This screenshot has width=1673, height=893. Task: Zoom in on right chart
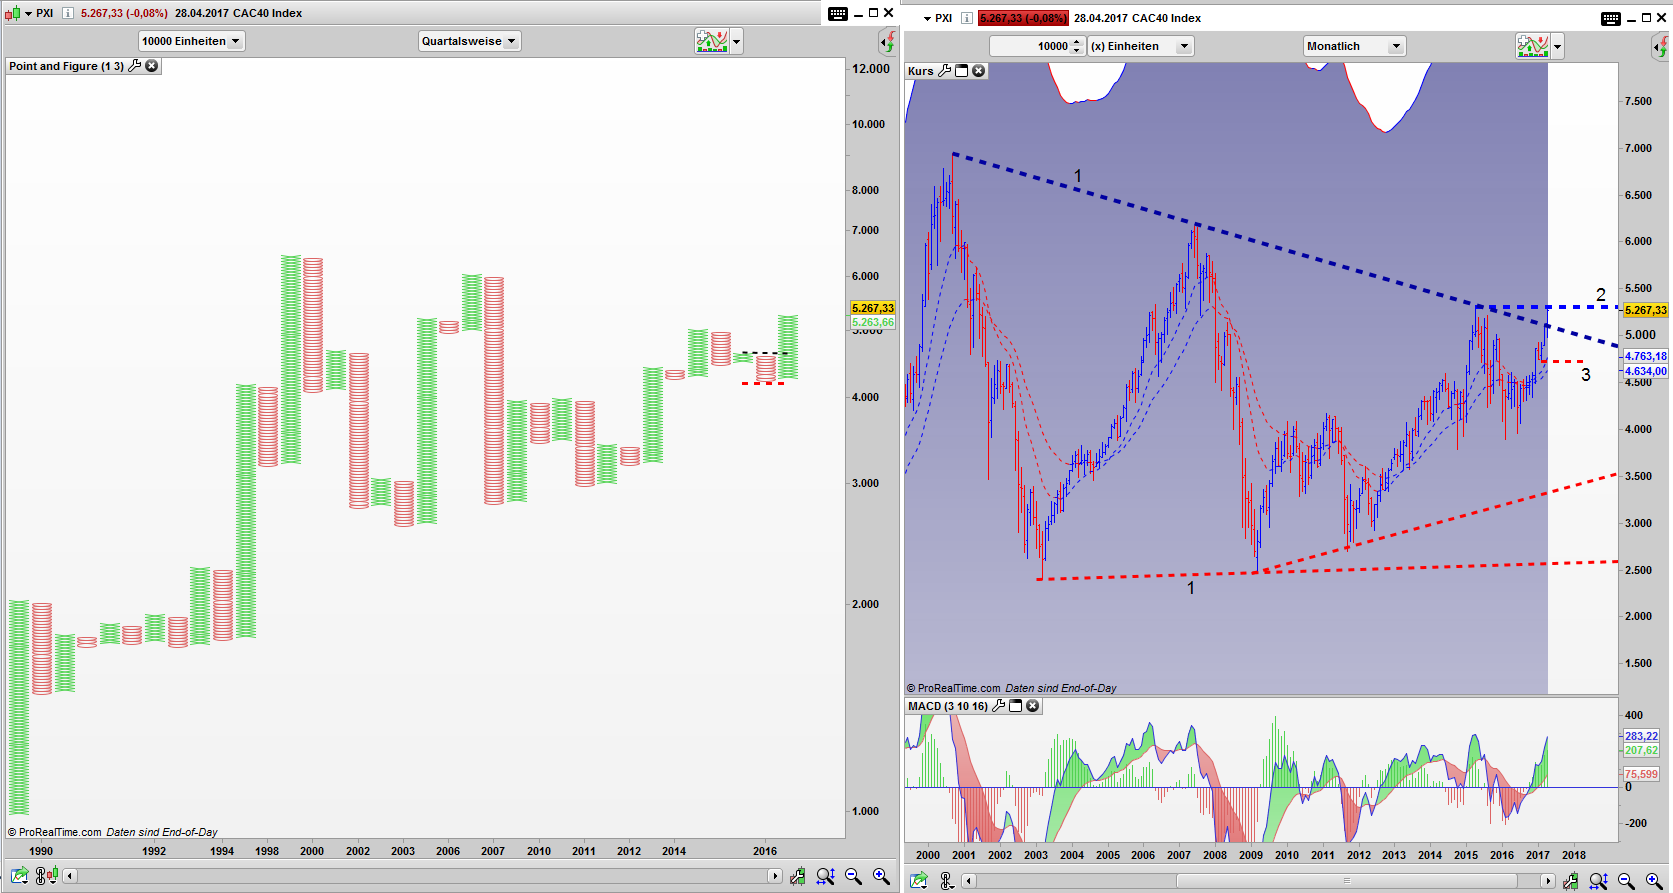point(1654,881)
